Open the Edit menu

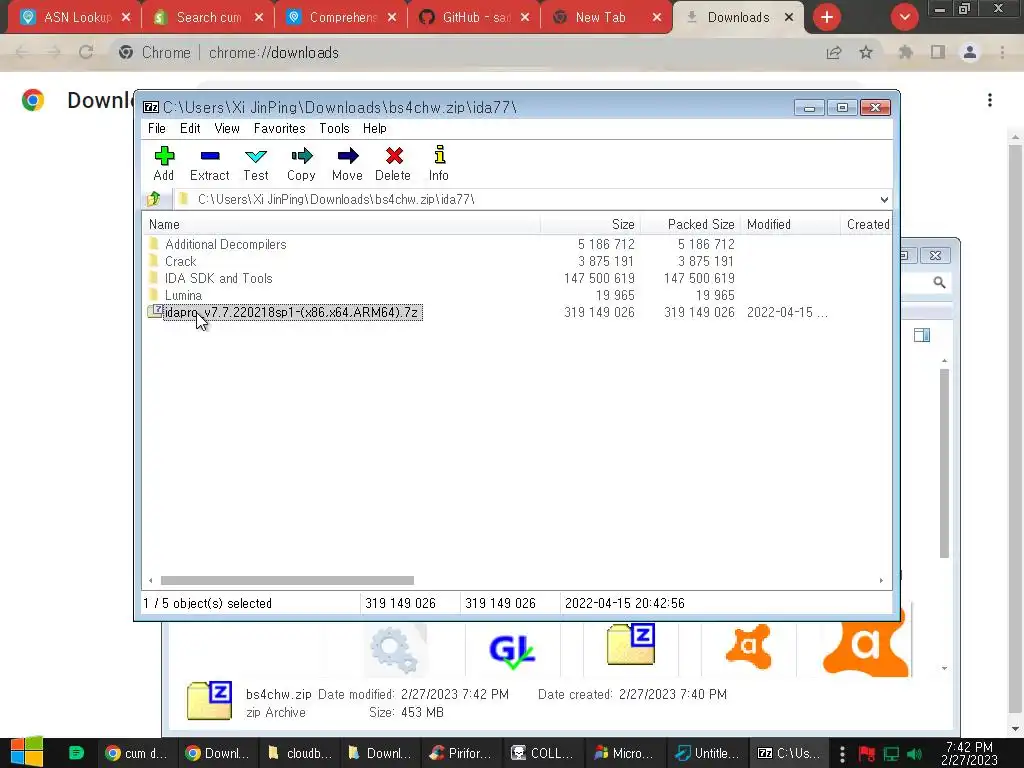pos(190,128)
